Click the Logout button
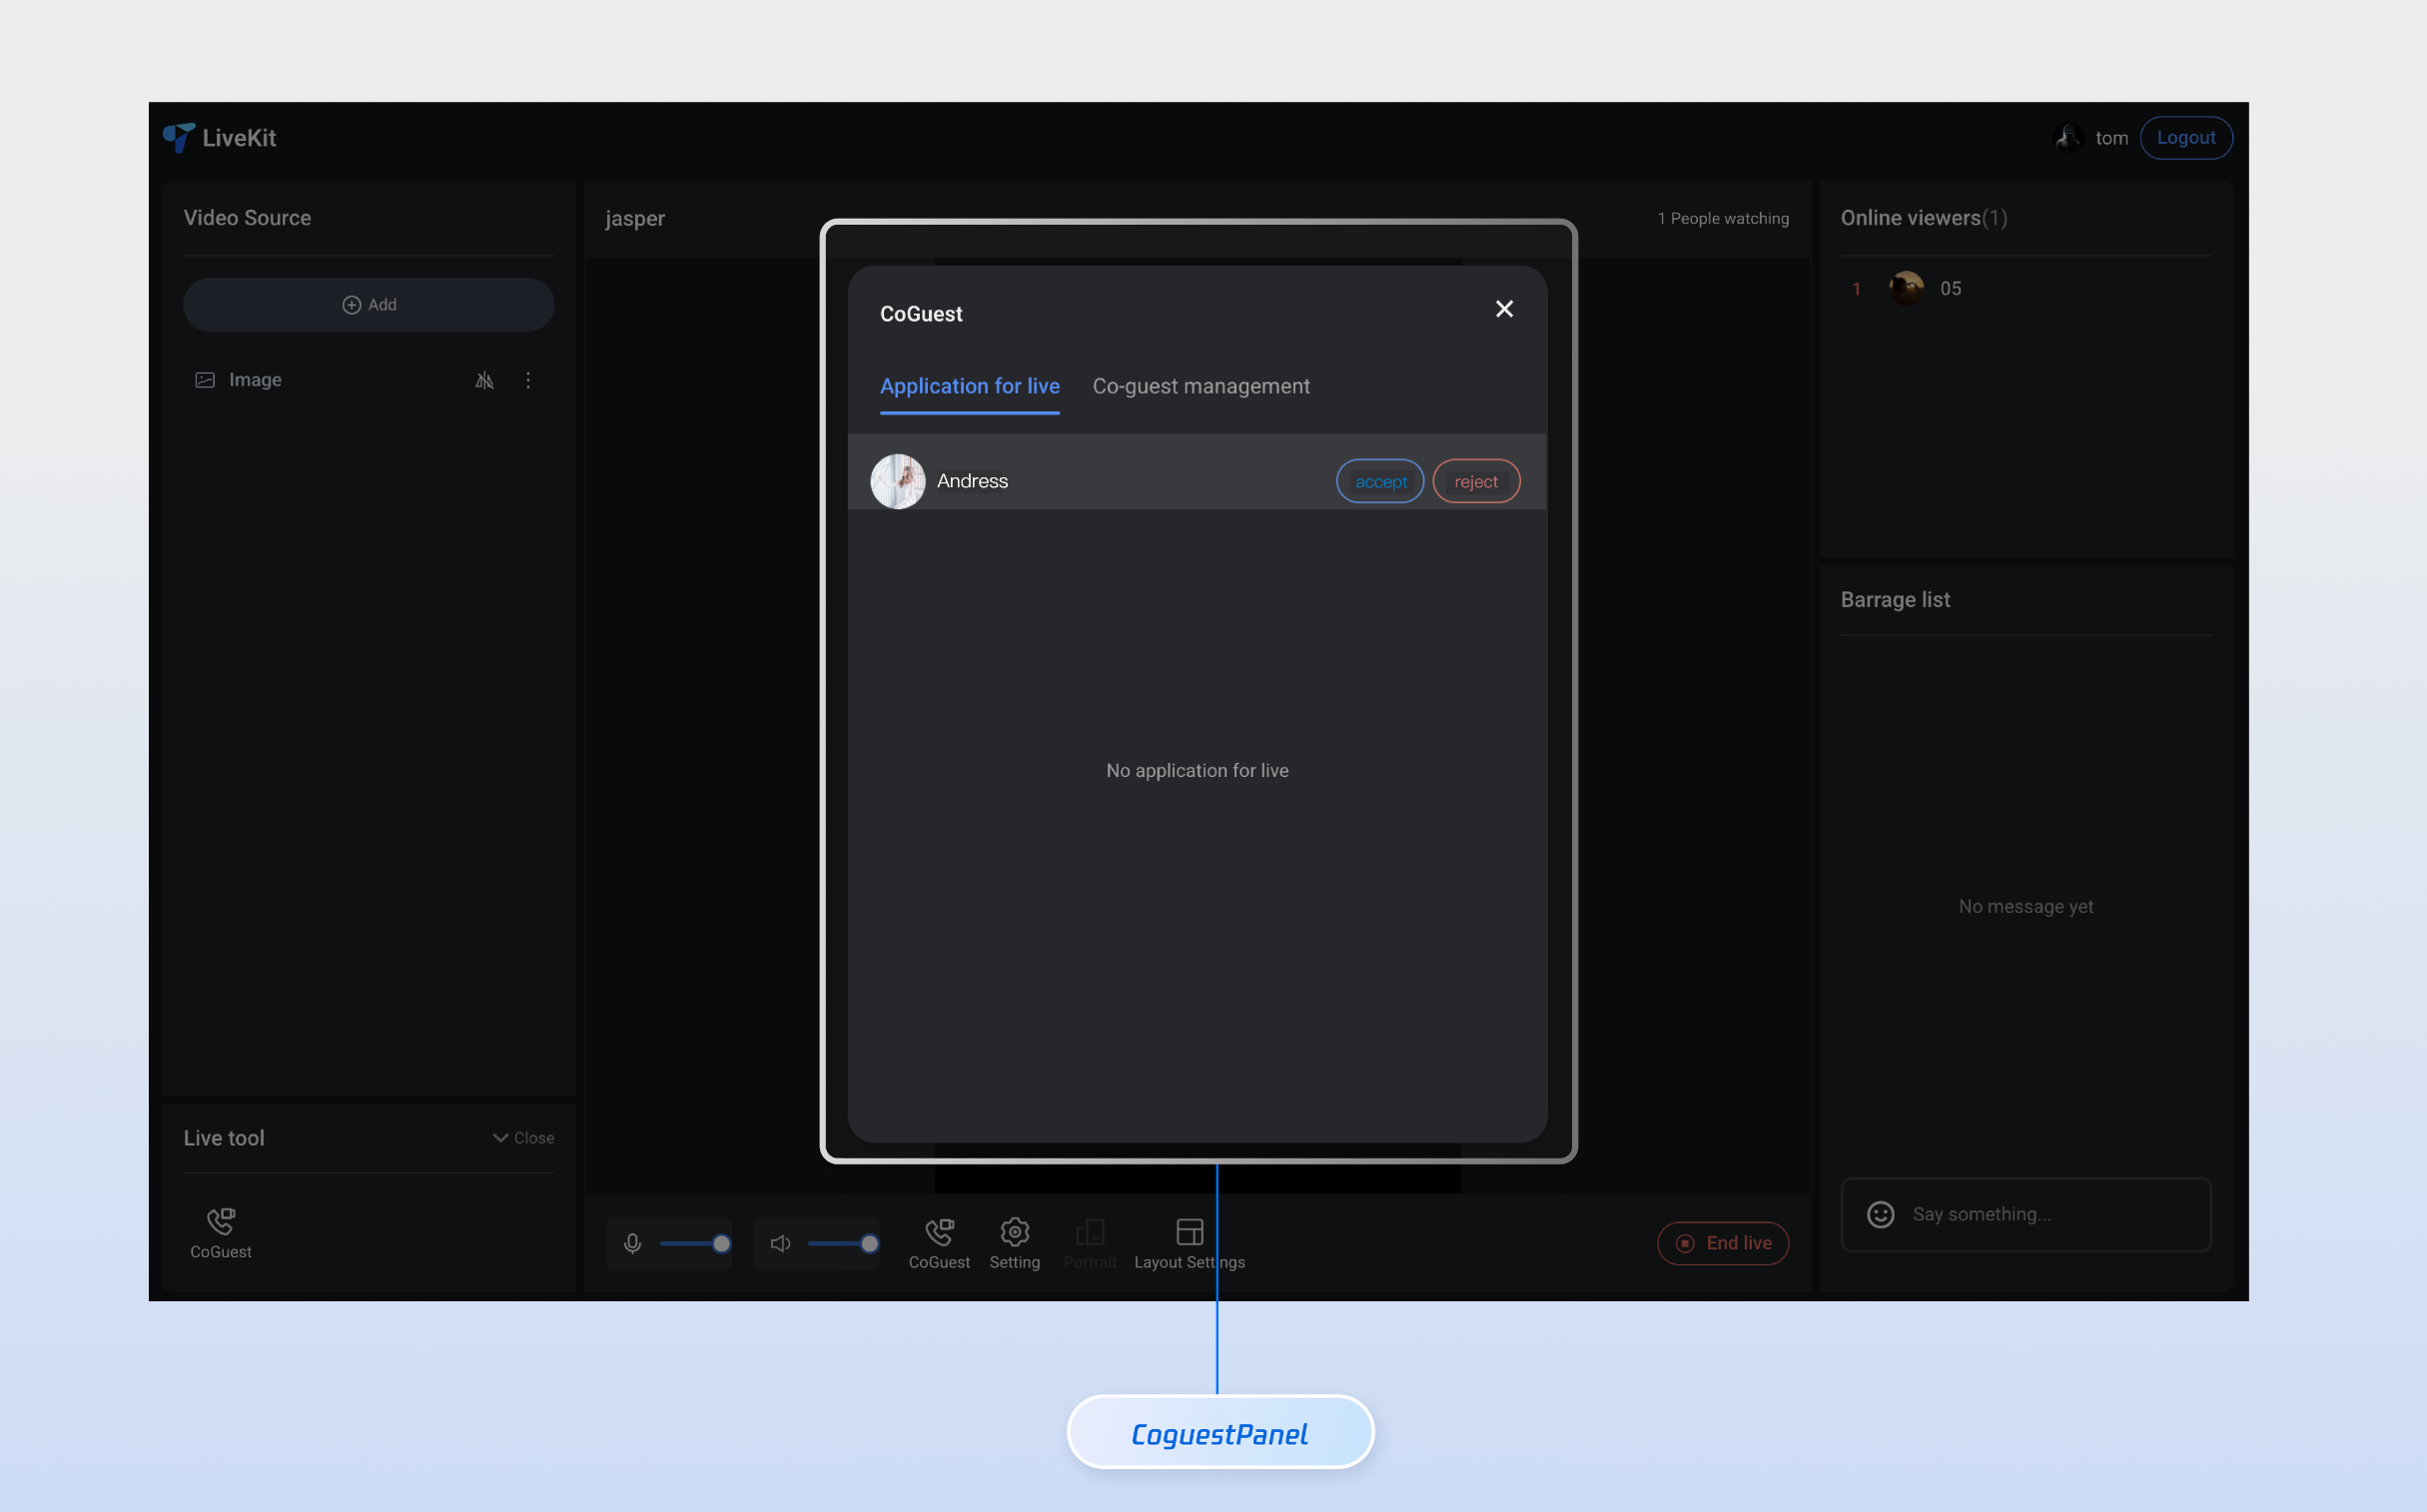This screenshot has height=1512, width=2427. tap(2185, 138)
